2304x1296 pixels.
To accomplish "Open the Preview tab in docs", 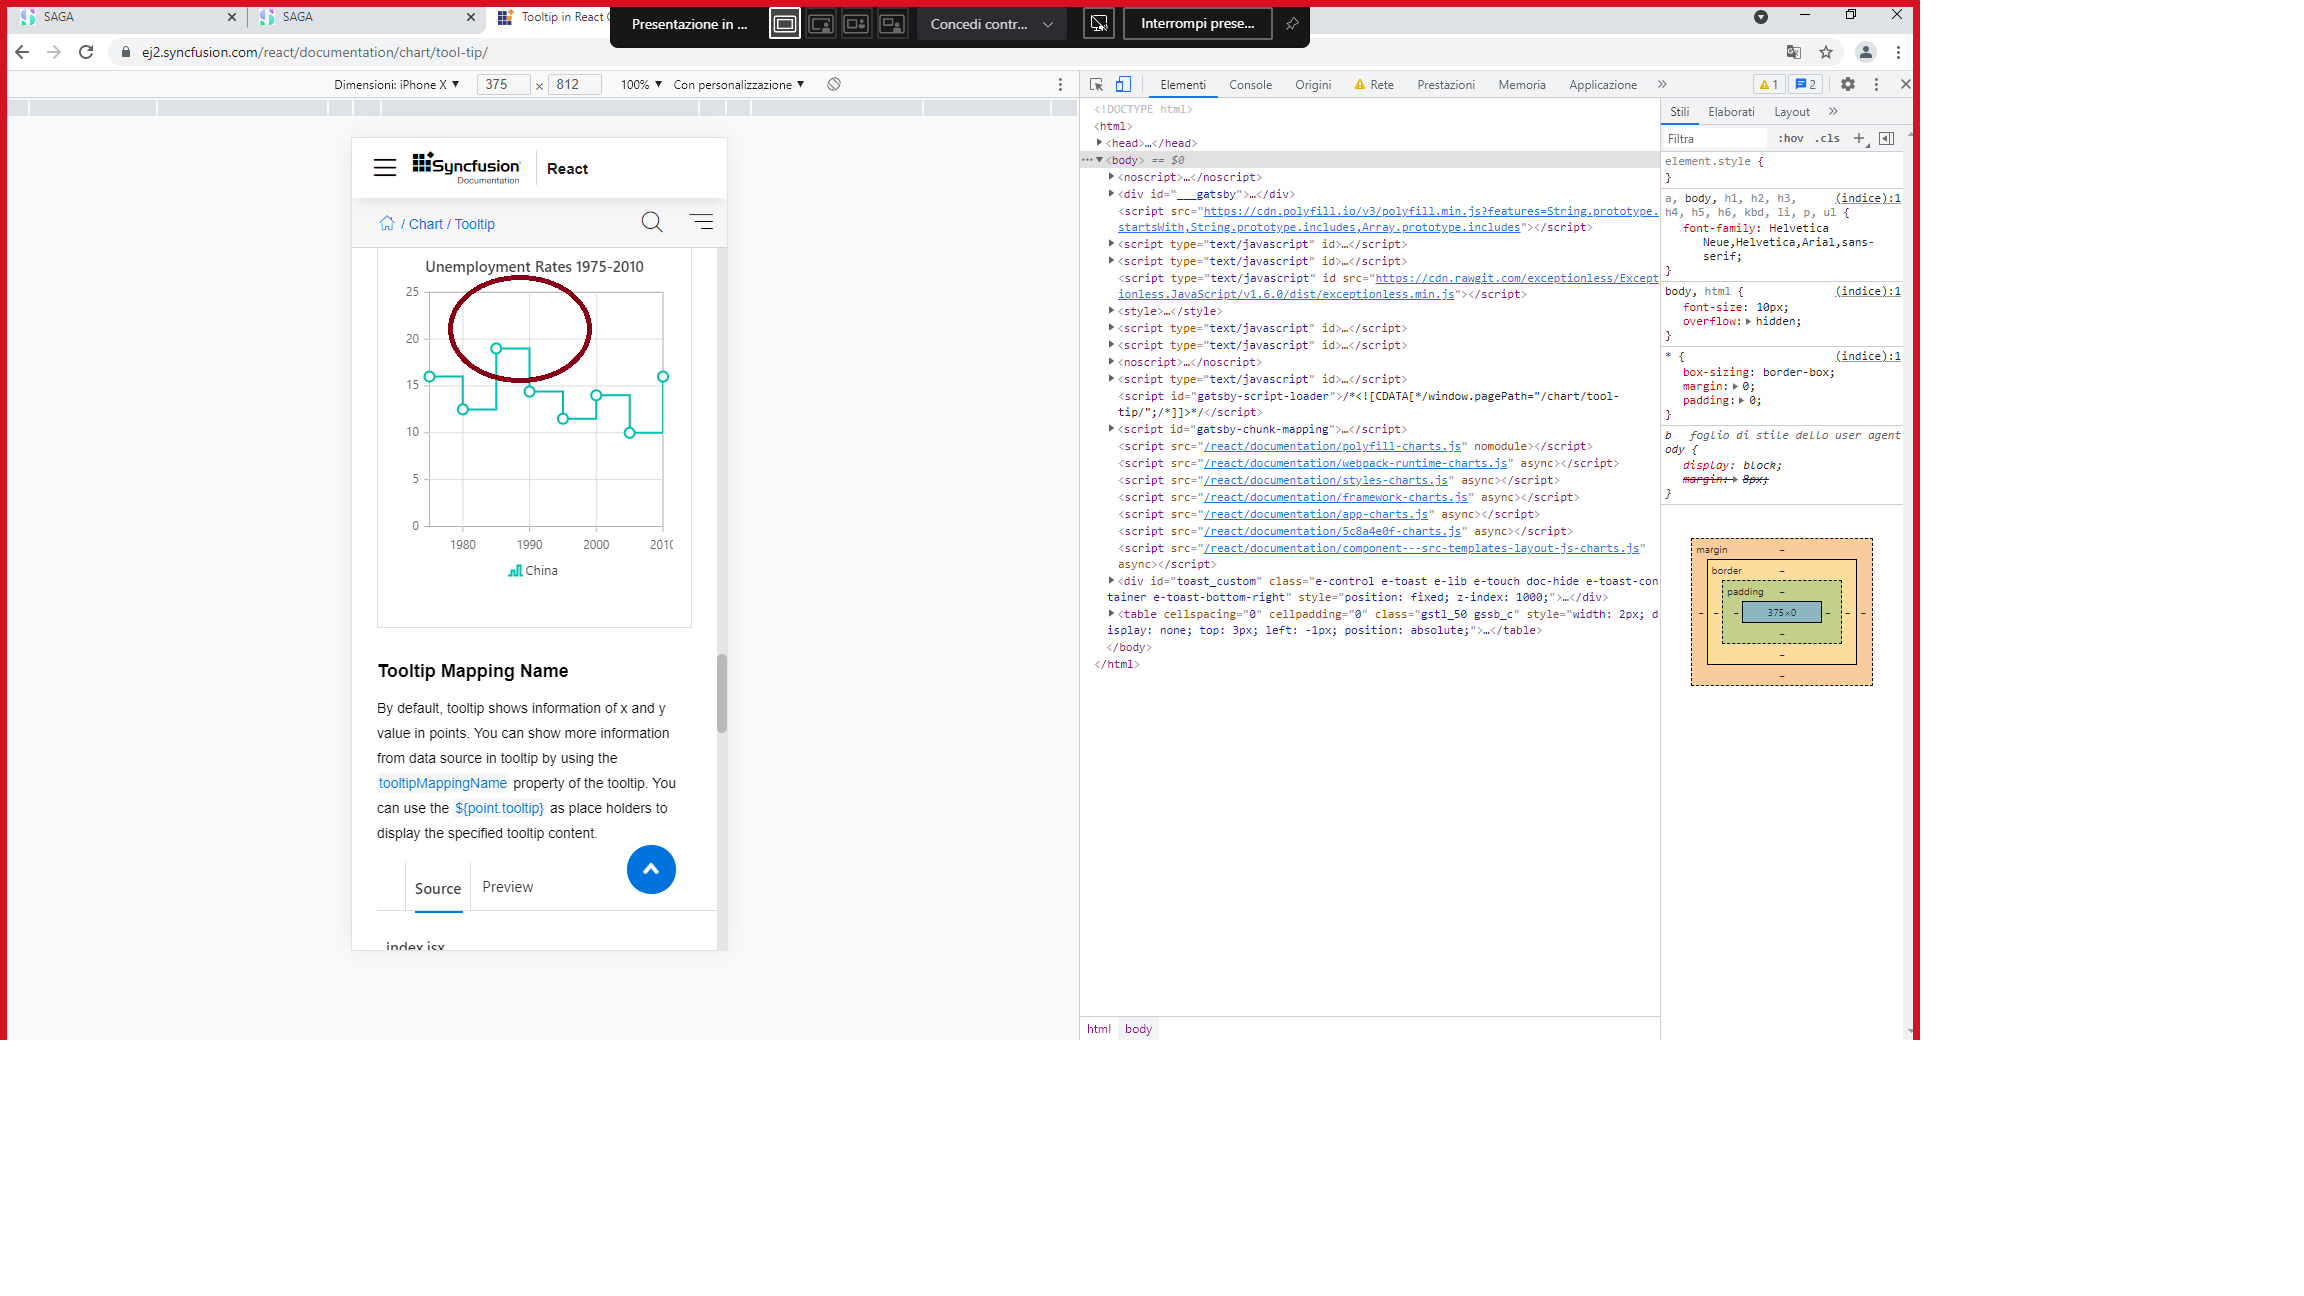I will coord(507,887).
